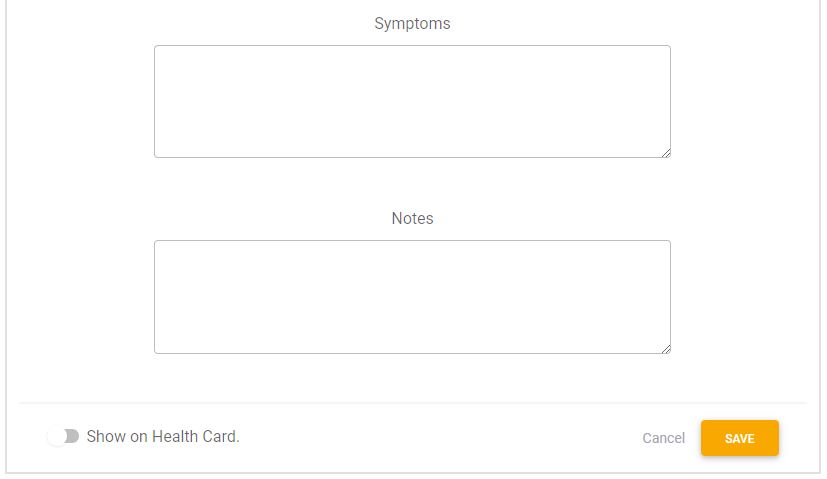Activate the Notes multiline input

point(412,296)
